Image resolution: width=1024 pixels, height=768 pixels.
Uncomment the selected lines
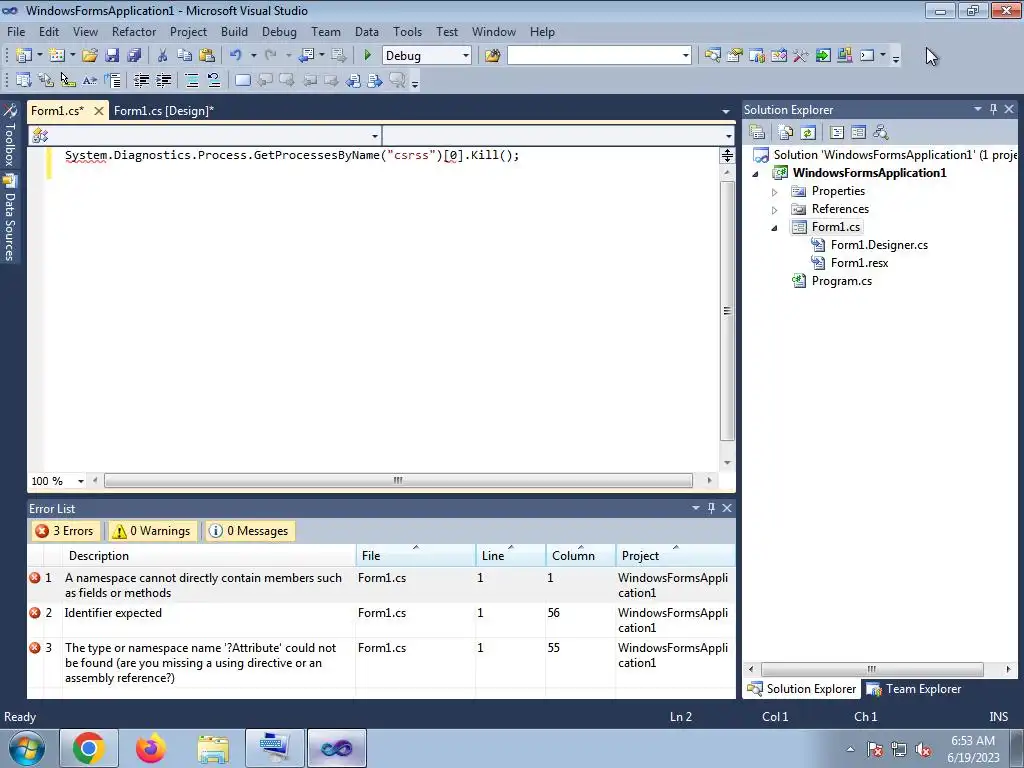pos(214,80)
